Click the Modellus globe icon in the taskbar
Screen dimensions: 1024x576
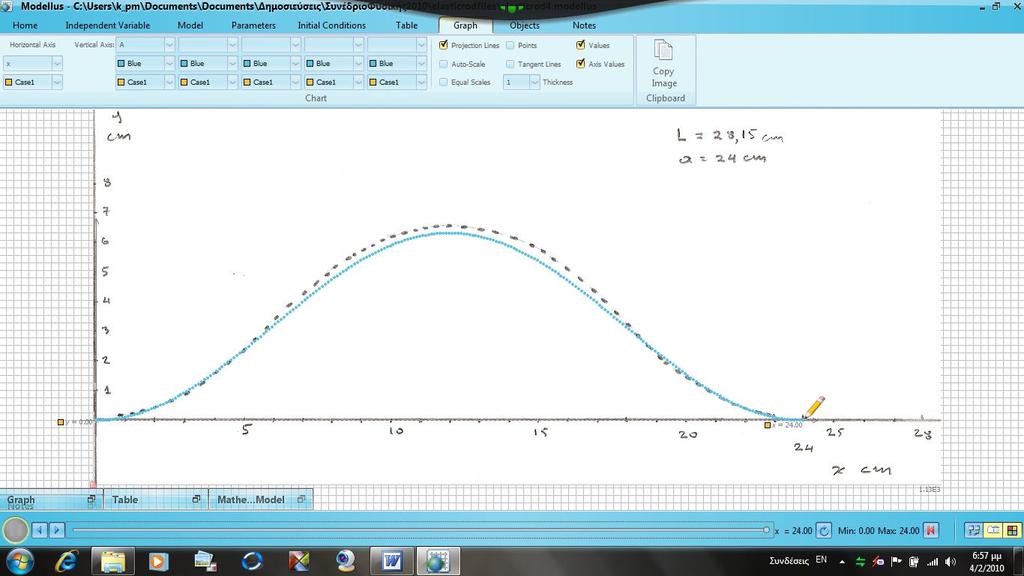(438, 561)
